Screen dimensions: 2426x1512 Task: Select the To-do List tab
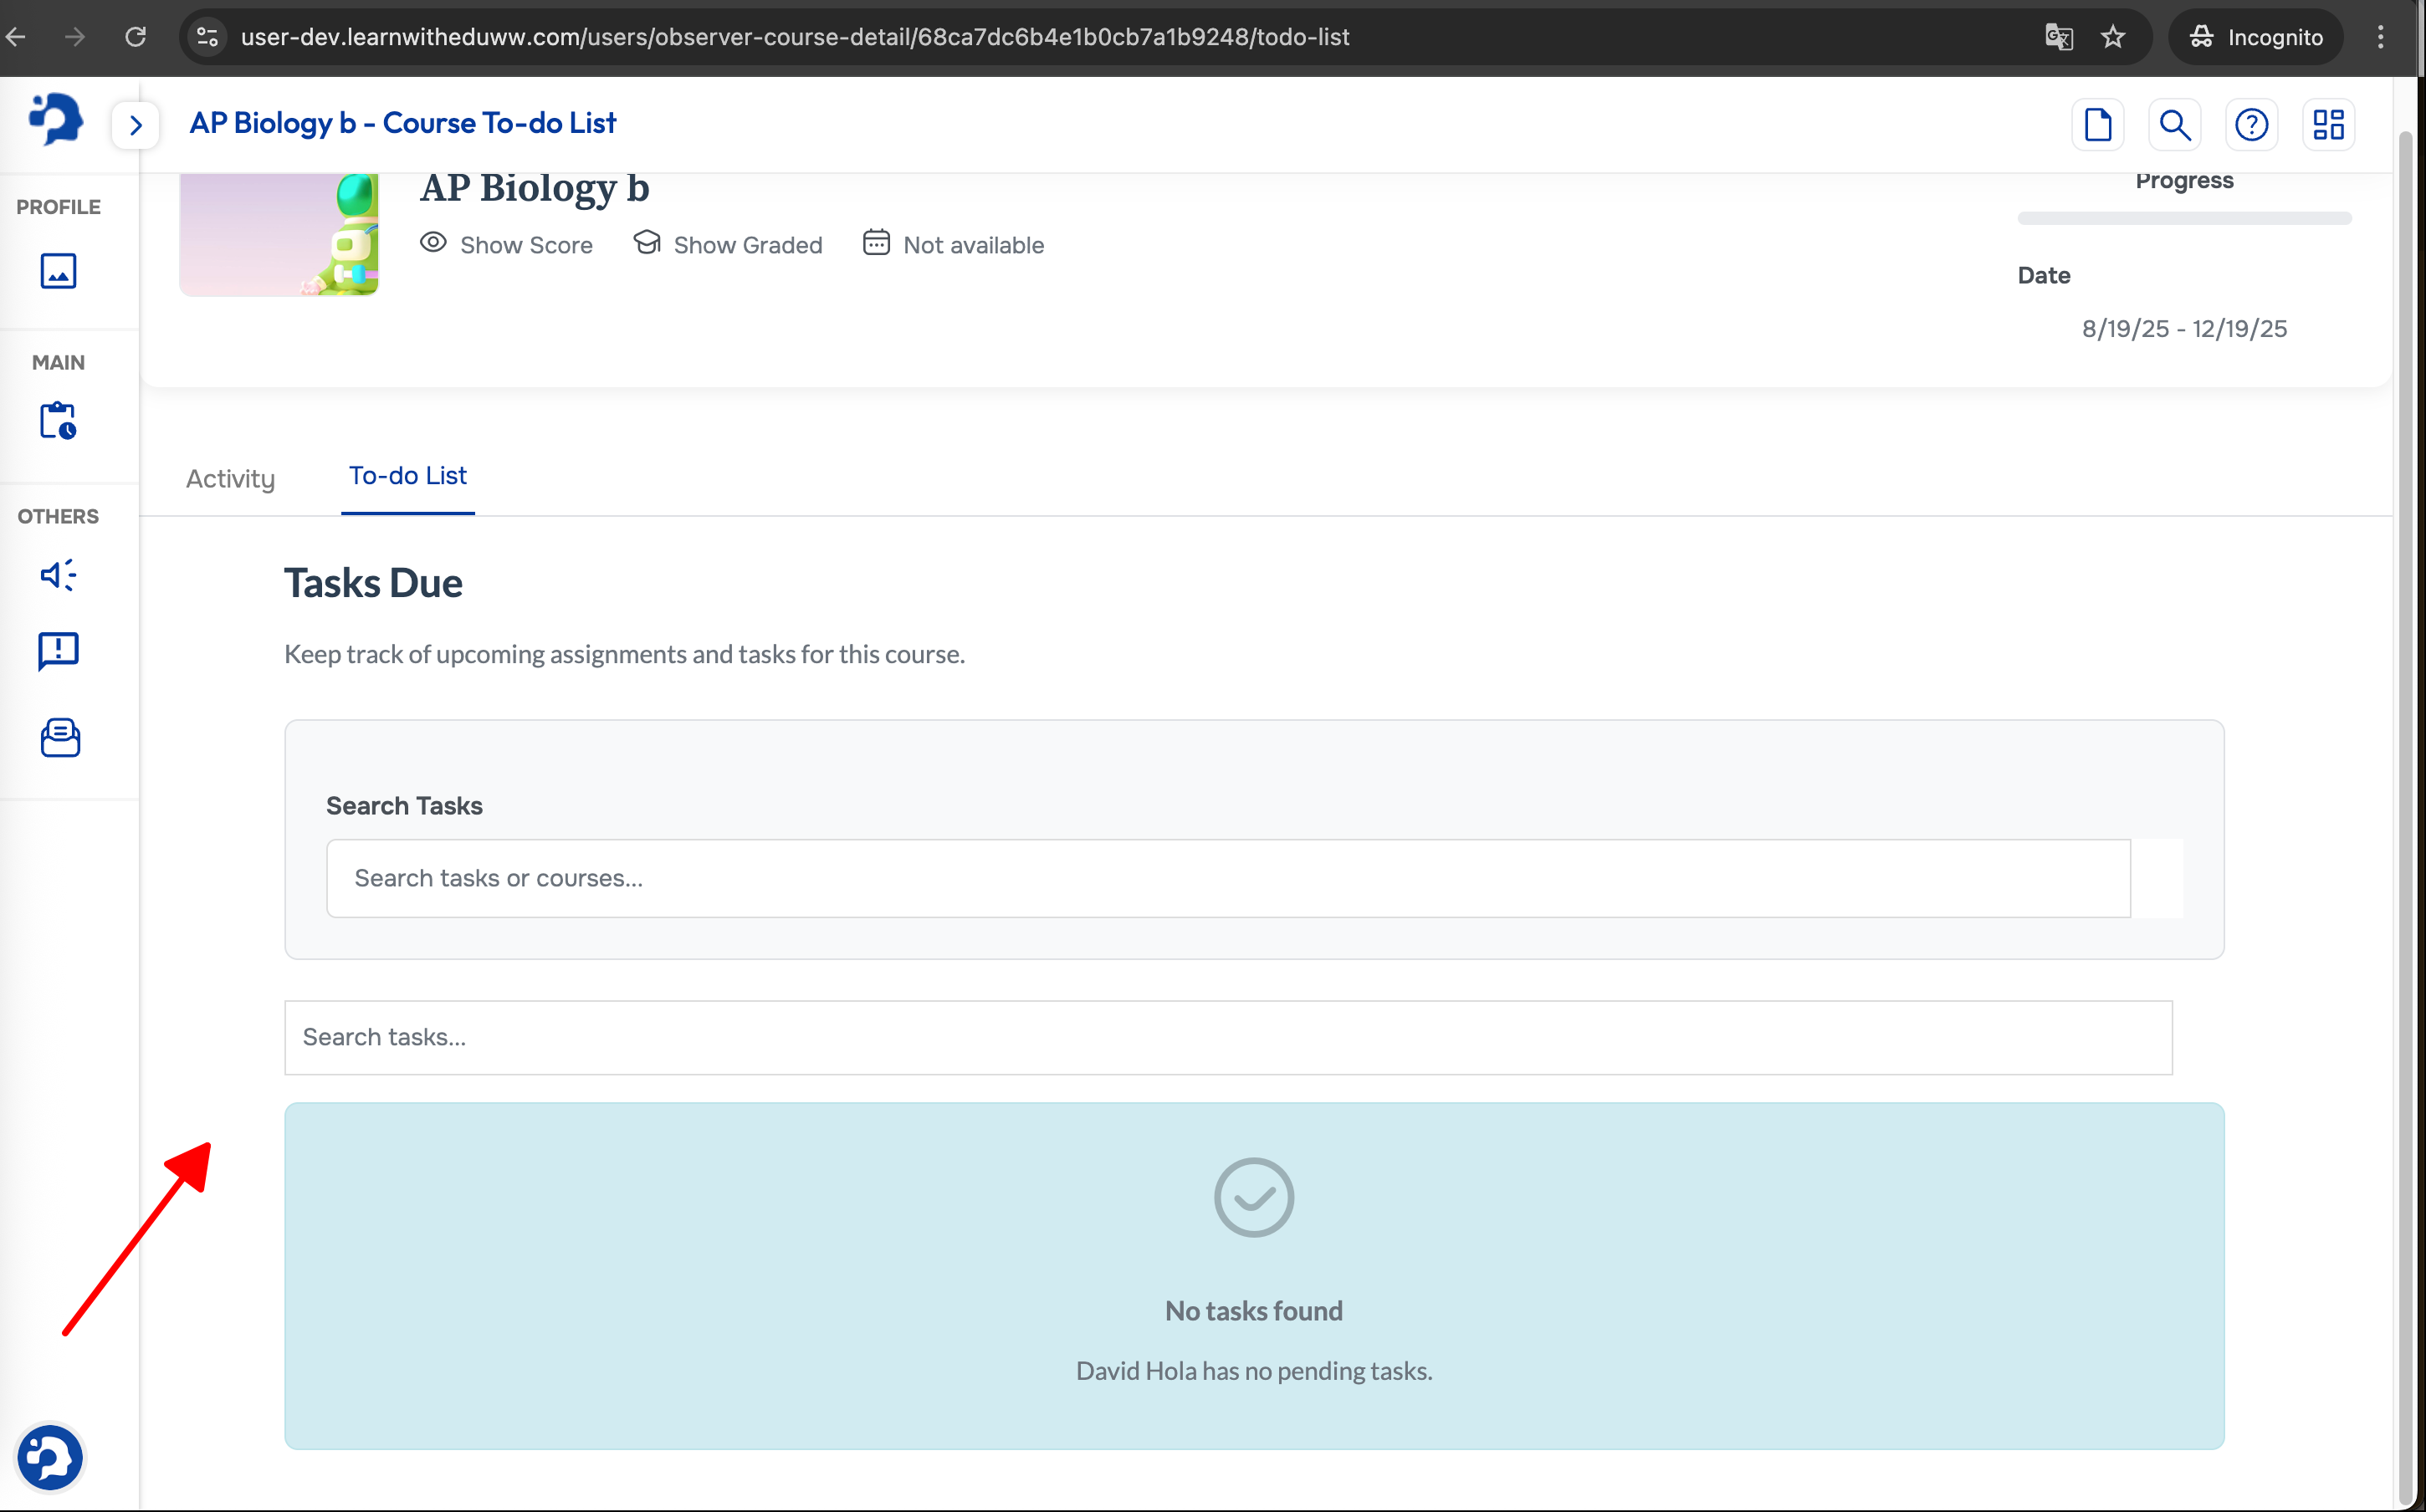[x=407, y=476]
